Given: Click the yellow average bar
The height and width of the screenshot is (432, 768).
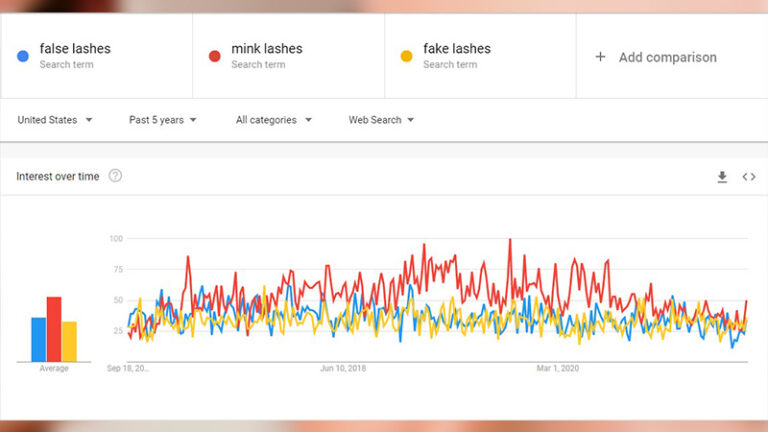Looking at the screenshot, I should [69, 341].
